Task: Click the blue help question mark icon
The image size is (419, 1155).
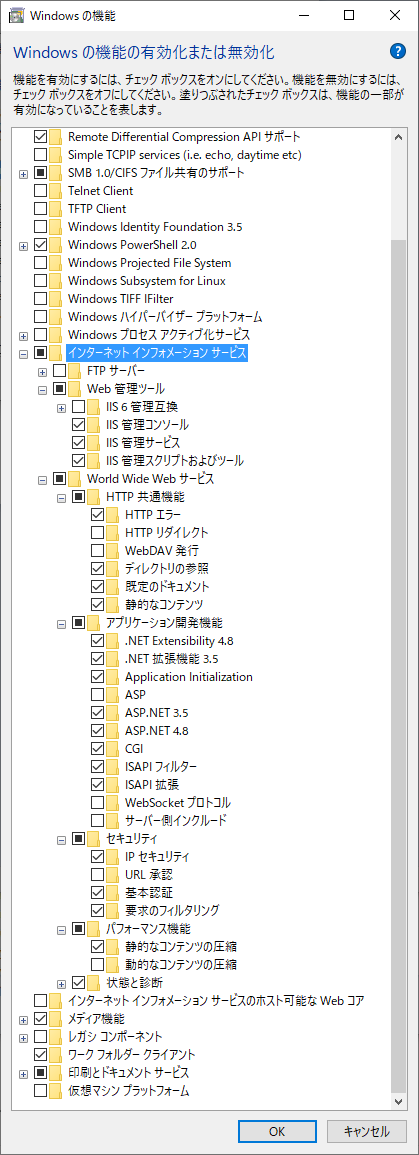Action: click(x=397, y=51)
